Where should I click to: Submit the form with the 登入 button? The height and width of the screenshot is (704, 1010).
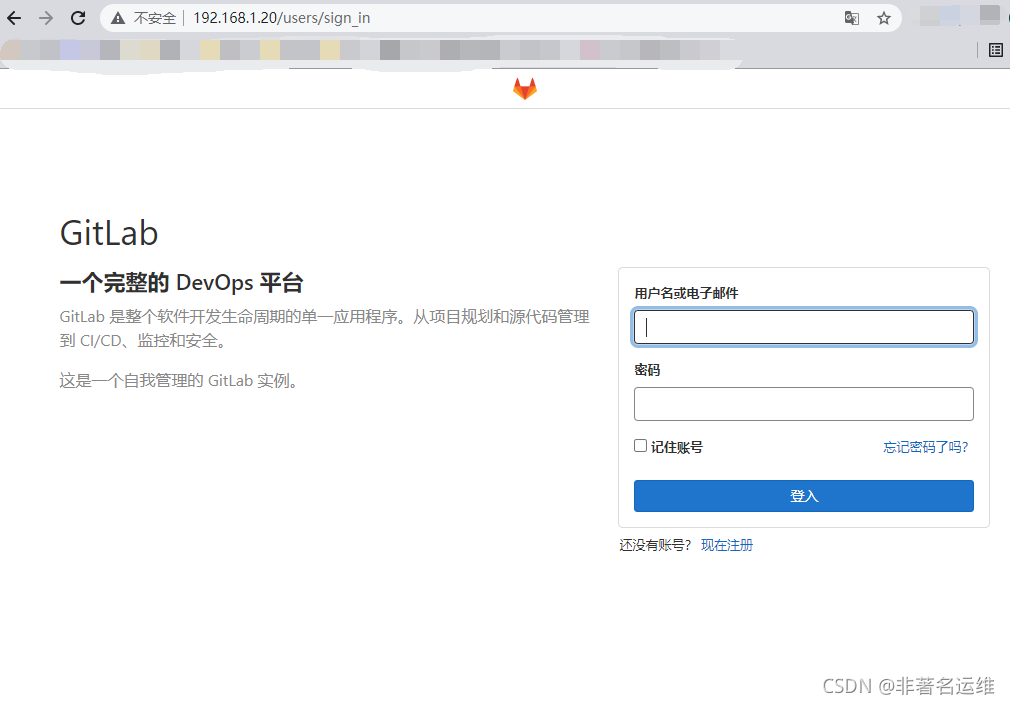point(804,496)
